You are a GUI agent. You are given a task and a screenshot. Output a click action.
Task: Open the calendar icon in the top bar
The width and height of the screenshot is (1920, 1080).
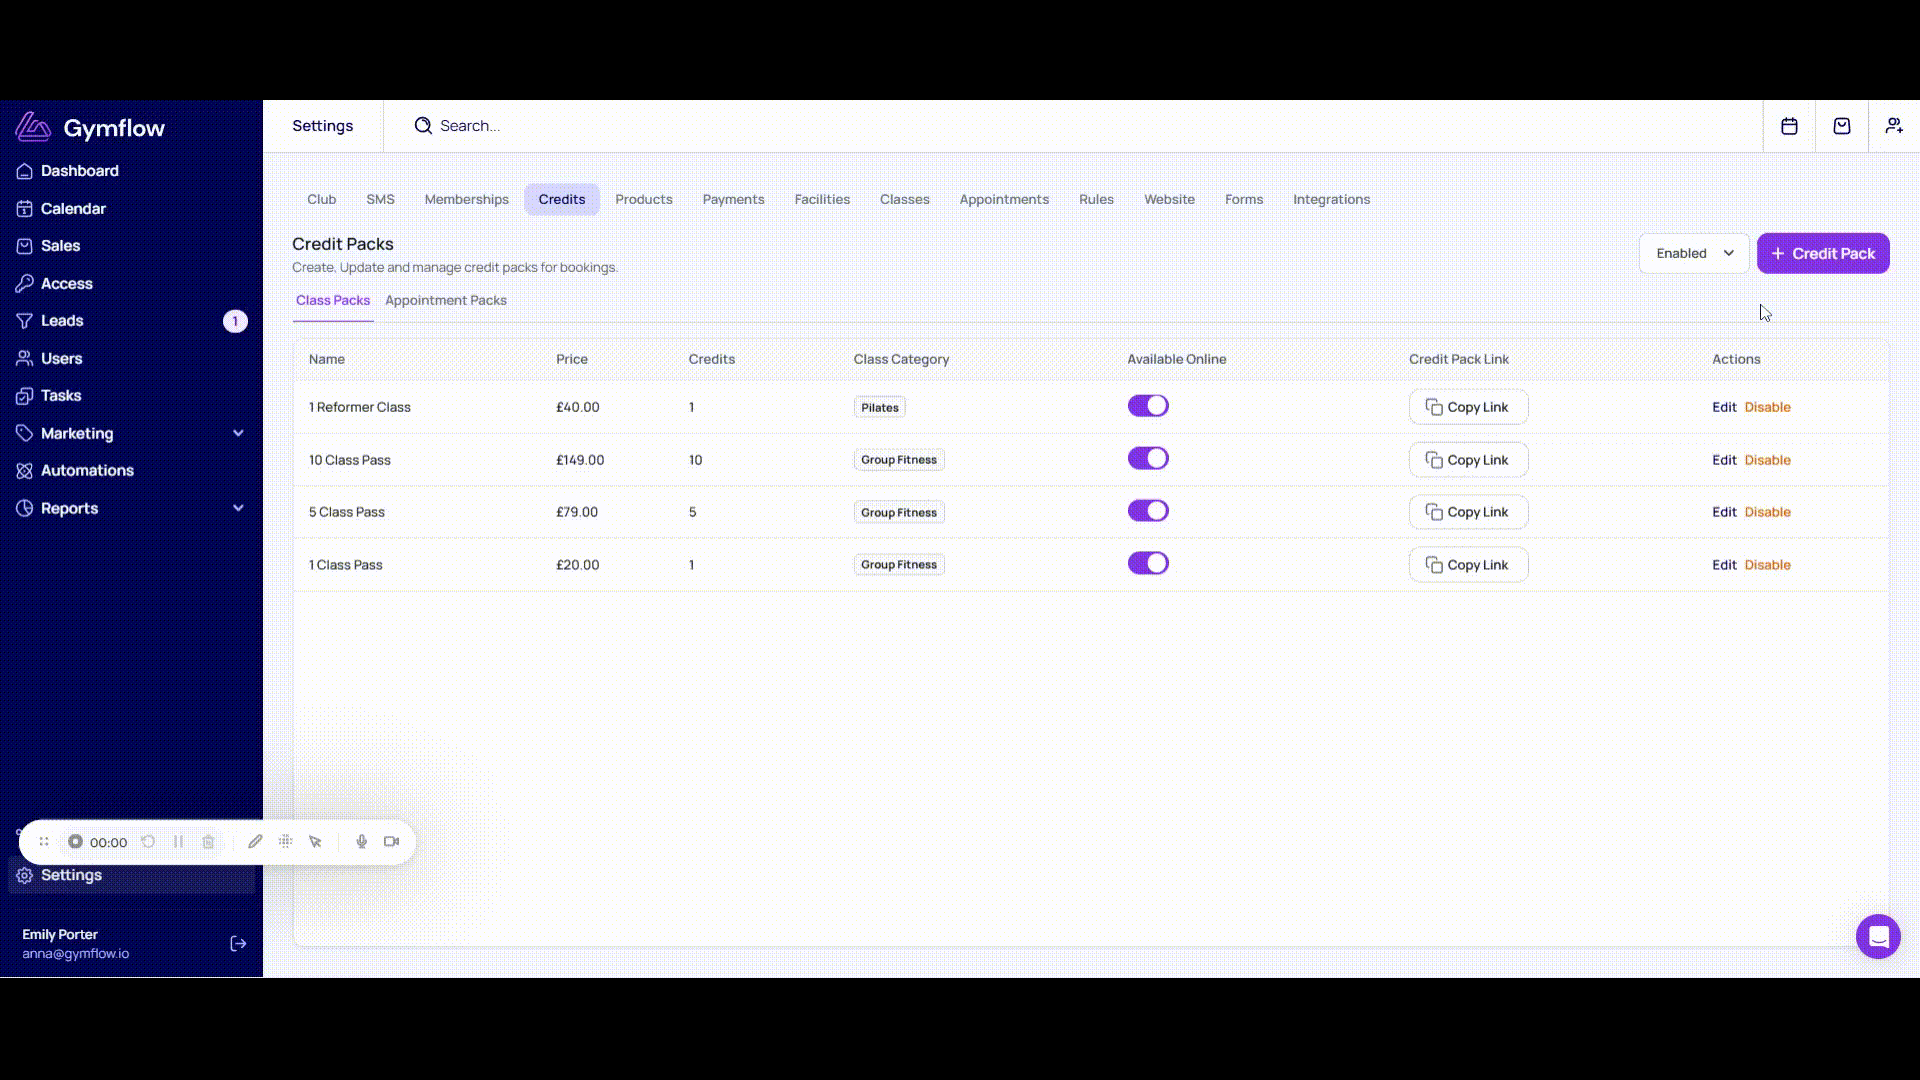click(x=1789, y=126)
